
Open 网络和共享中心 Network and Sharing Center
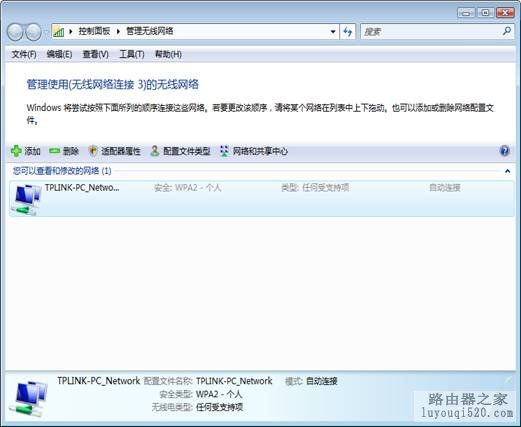coord(254,151)
